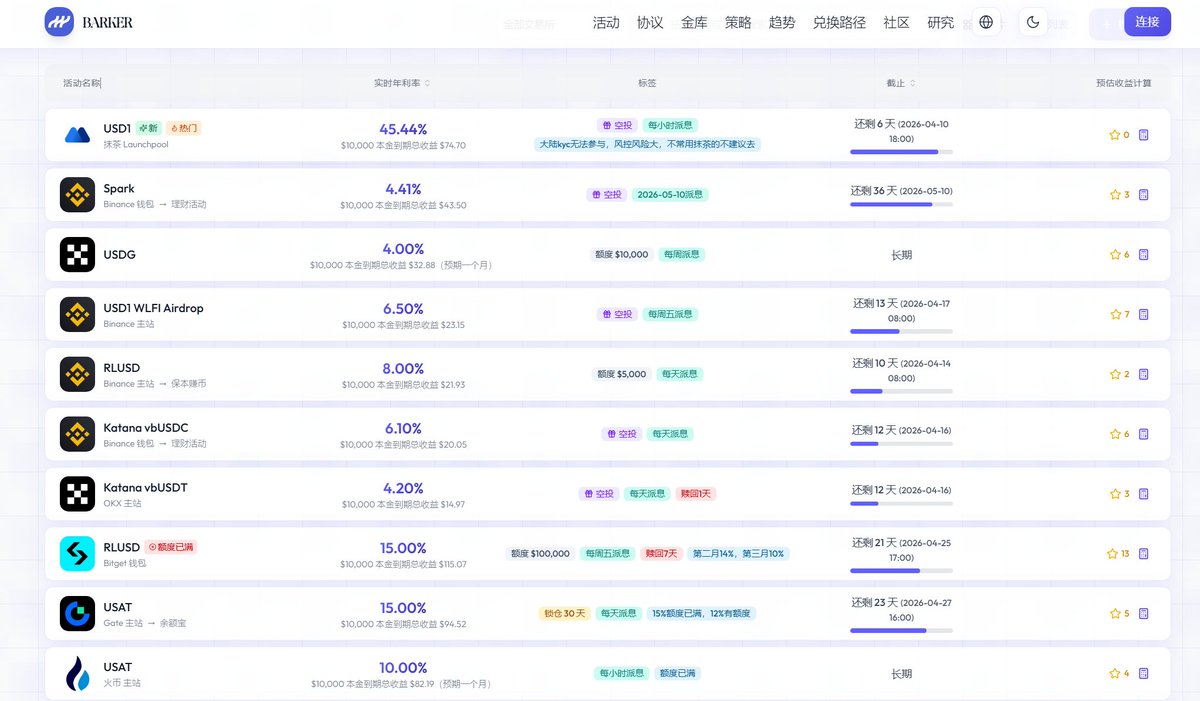
Task: Star the USD1 抹茶 Launchpool row
Action: click(x=1114, y=135)
